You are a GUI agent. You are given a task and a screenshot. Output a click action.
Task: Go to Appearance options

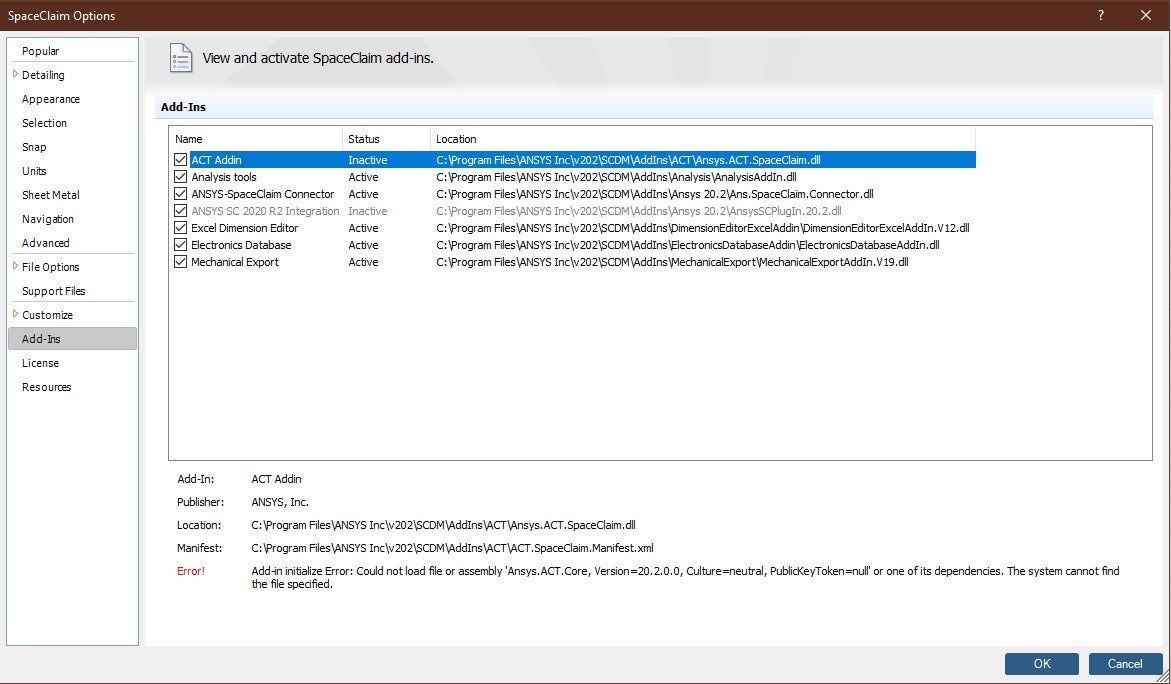(x=51, y=99)
